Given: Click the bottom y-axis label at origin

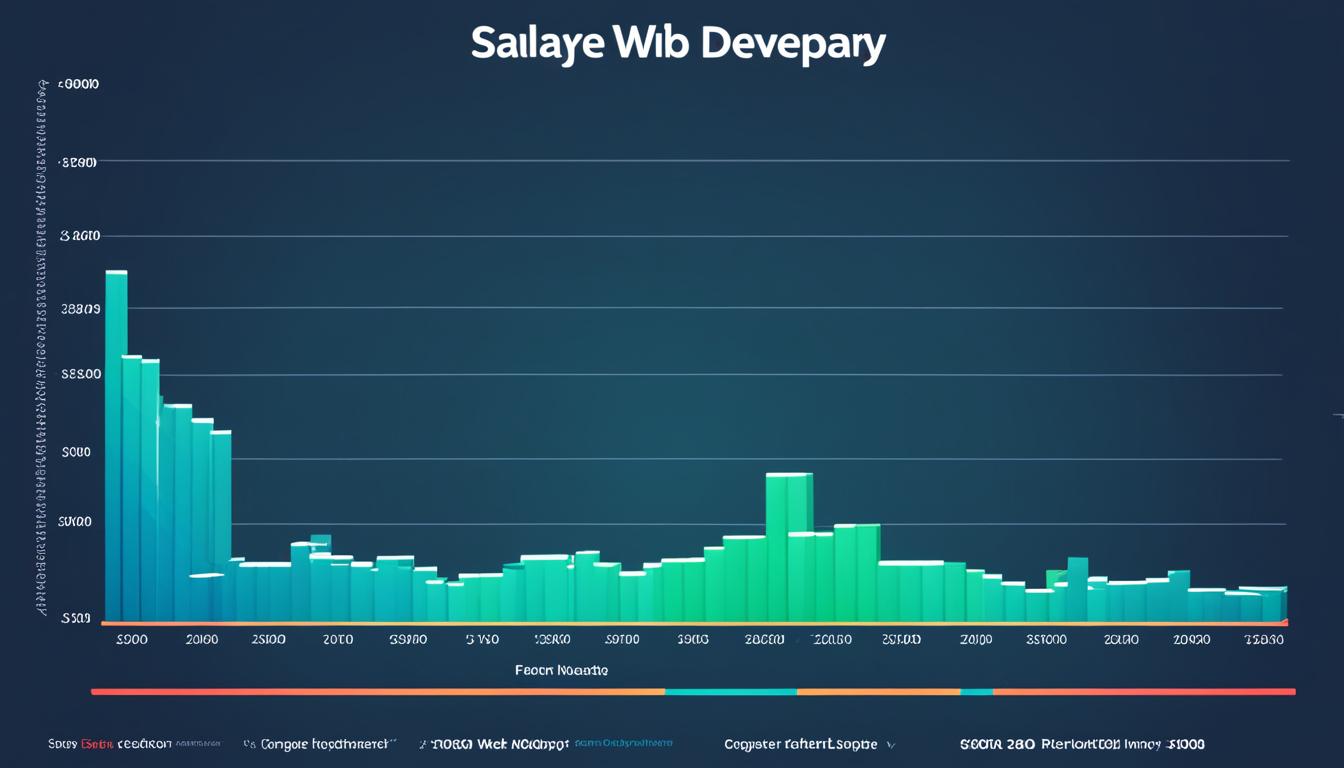Looking at the screenshot, I should 76,619.
